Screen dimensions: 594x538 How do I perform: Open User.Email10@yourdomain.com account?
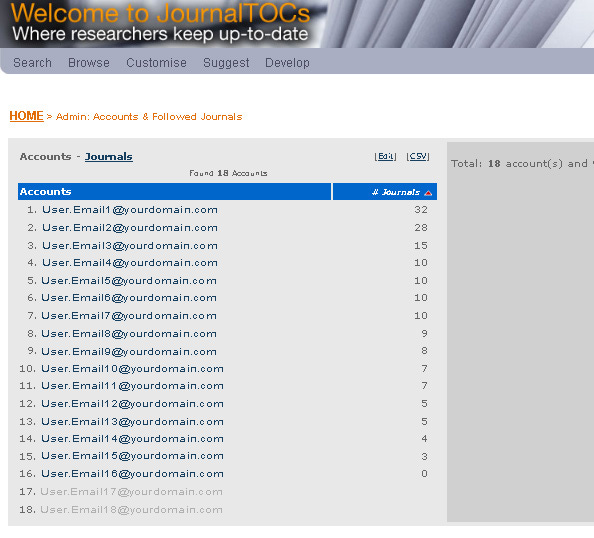point(133,369)
